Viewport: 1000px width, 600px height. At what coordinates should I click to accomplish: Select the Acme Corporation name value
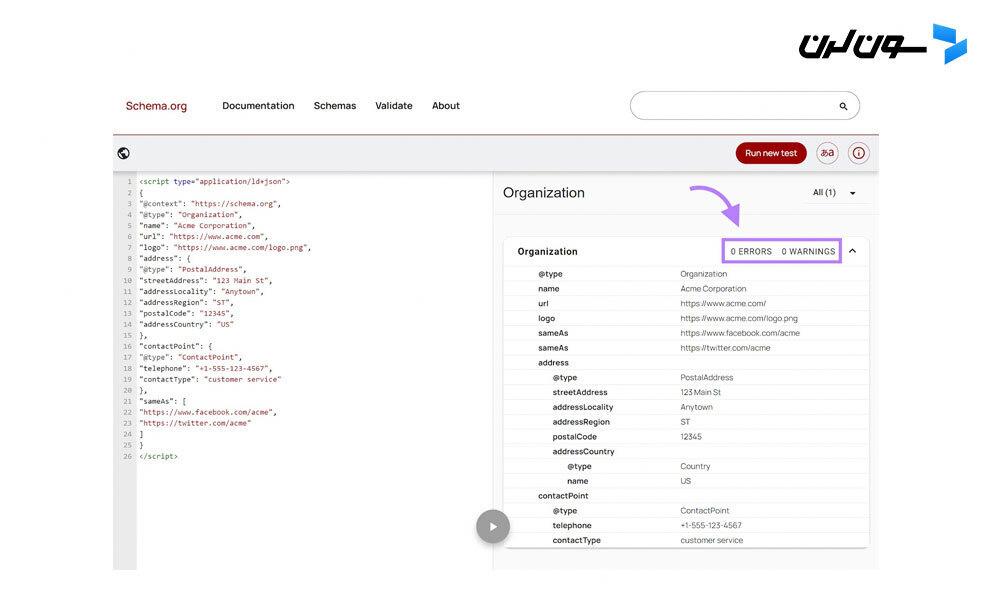pos(713,289)
